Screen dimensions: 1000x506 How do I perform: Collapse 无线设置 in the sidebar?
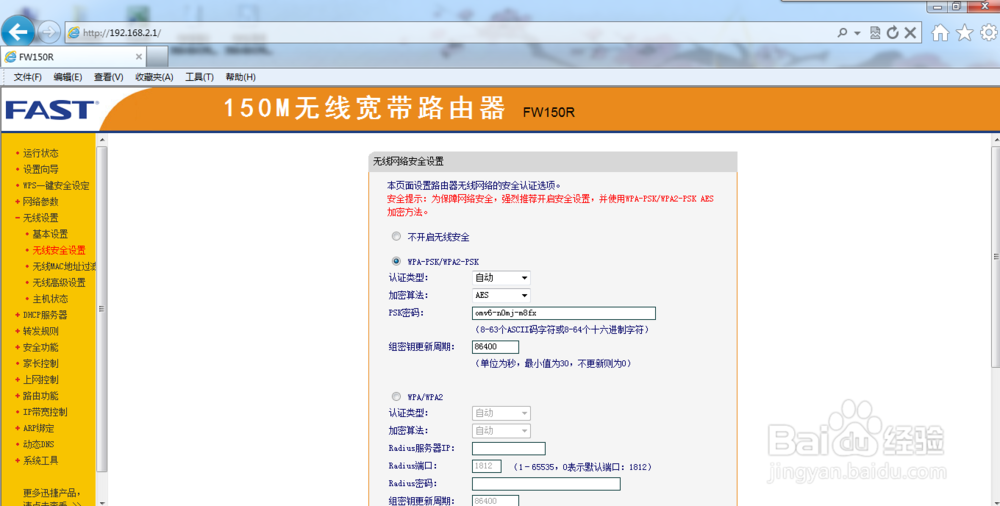tap(41, 218)
